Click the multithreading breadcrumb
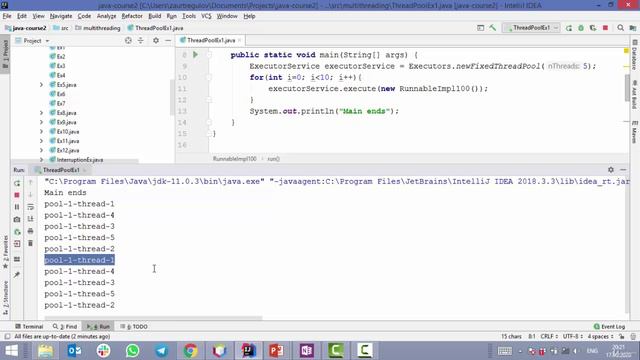 98,28
